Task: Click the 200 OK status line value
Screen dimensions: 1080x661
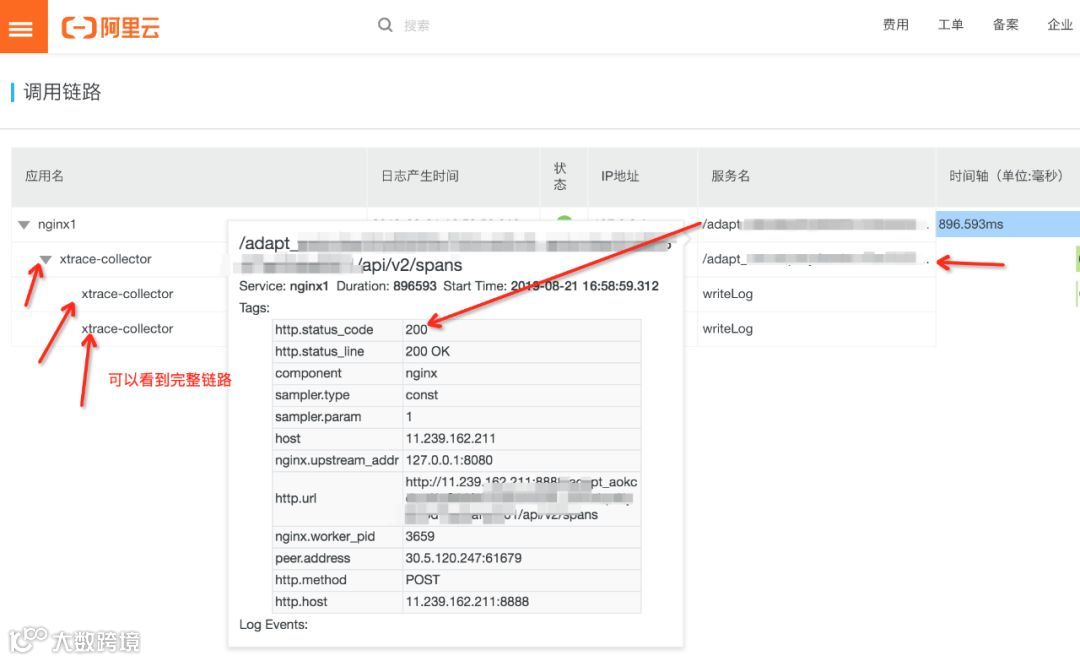Action: 427,351
